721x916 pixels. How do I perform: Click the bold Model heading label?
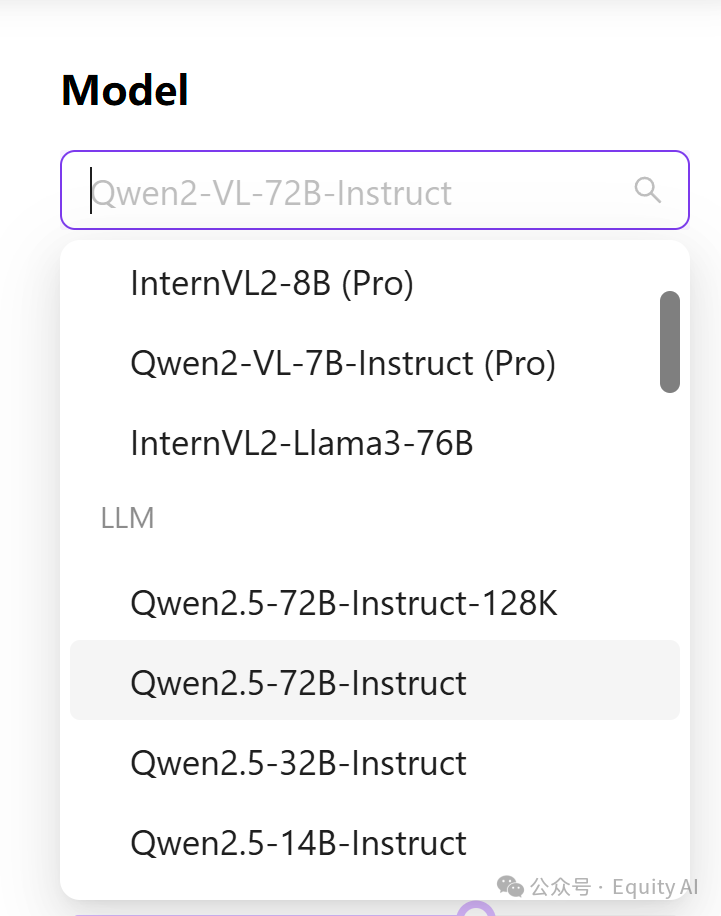(125, 91)
